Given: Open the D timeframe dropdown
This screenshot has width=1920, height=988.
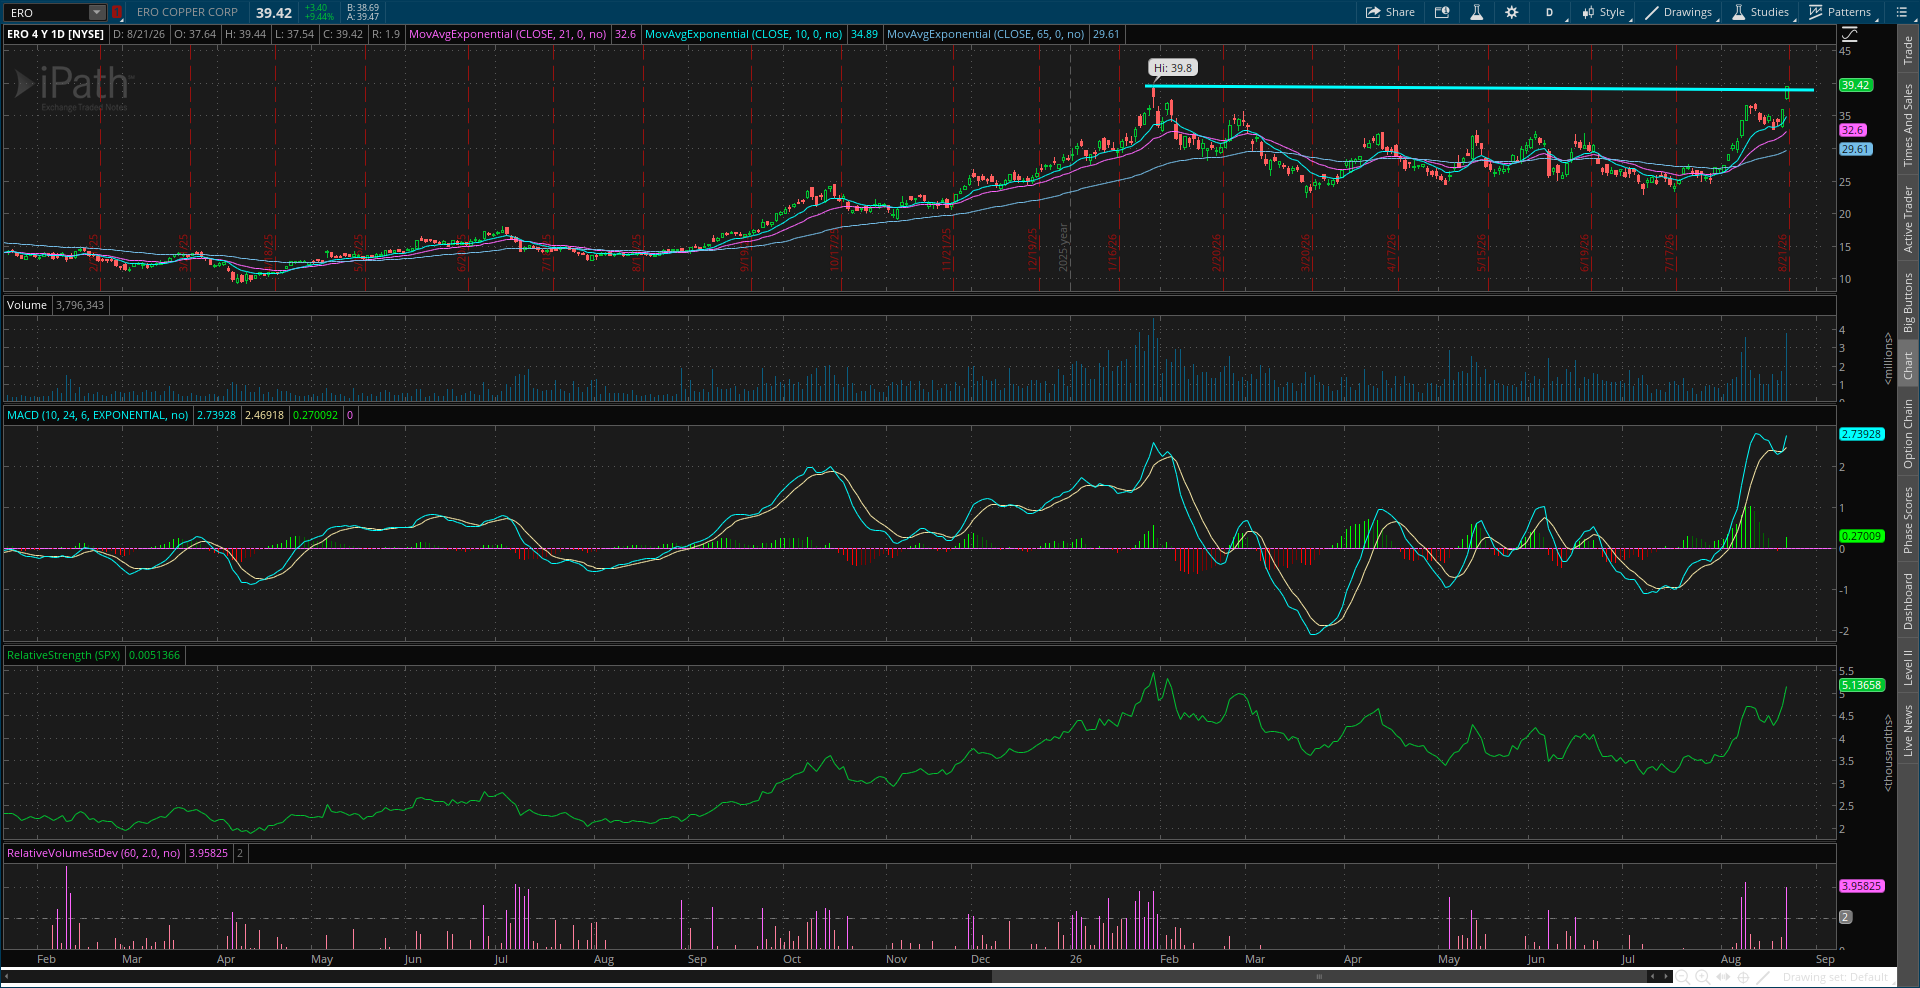Looking at the screenshot, I should point(1549,12).
